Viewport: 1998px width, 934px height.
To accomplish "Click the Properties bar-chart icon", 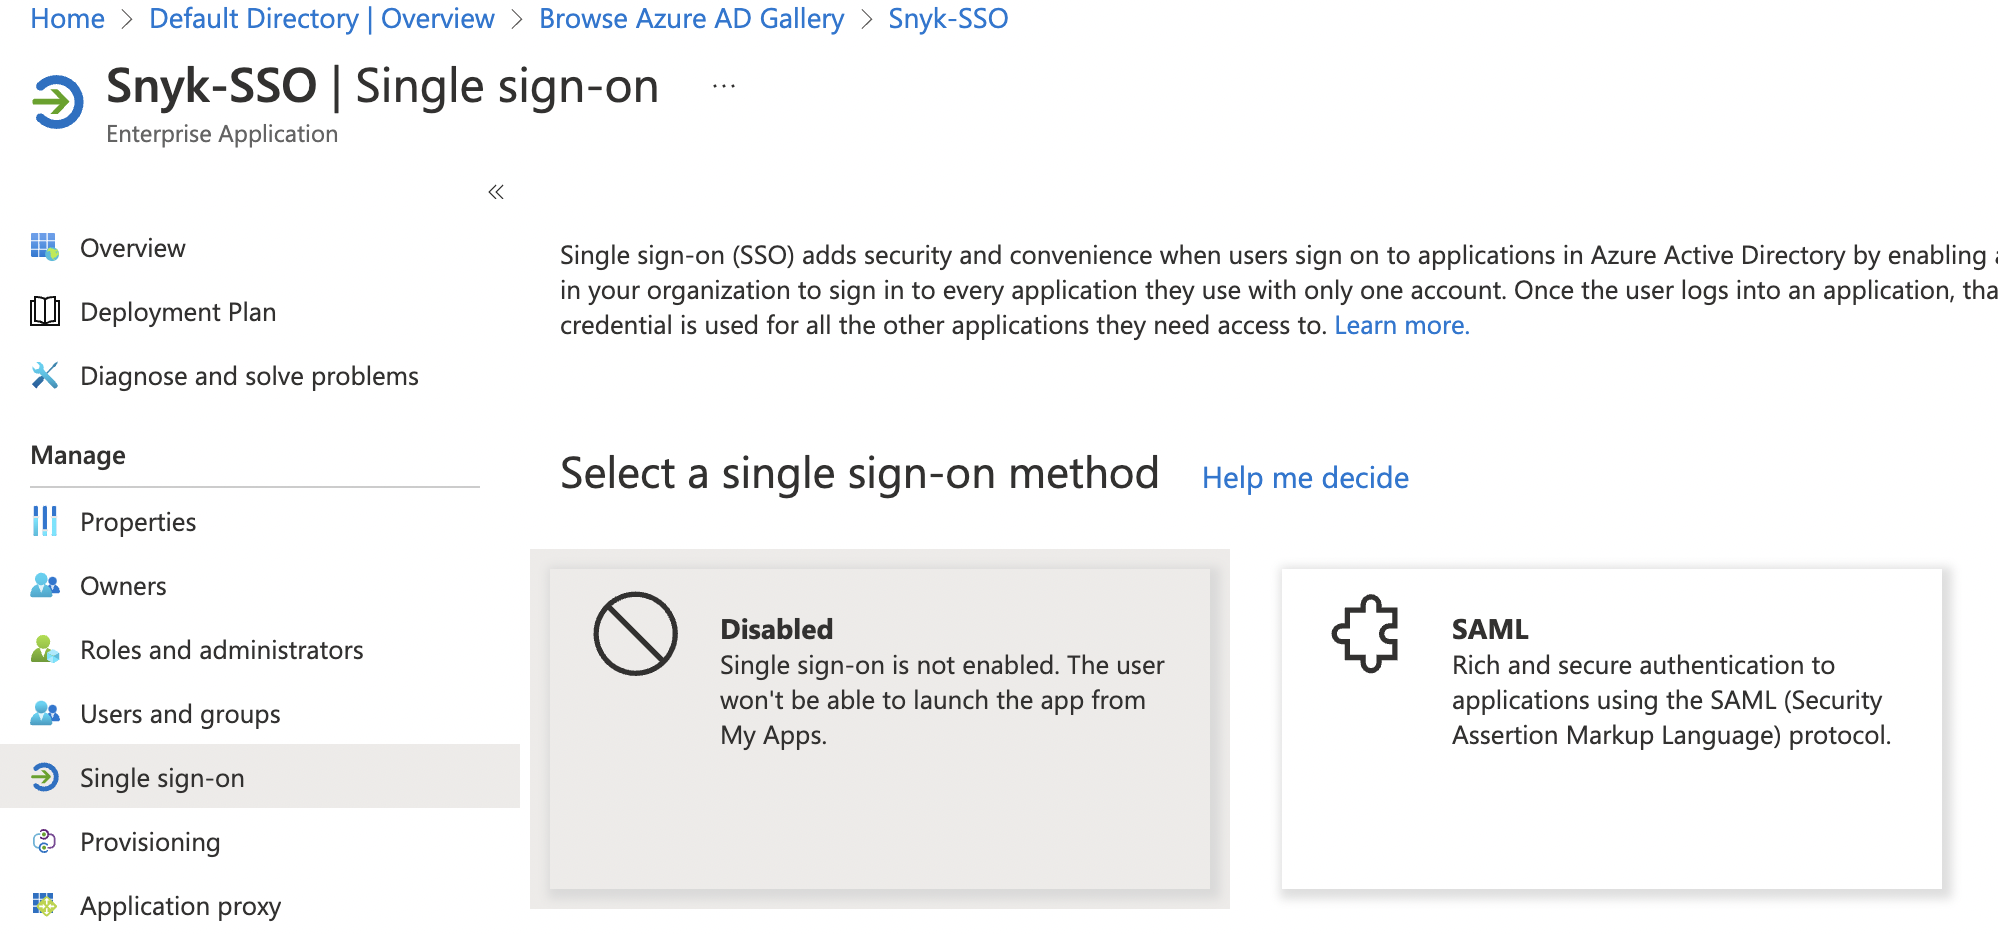I will coord(44,521).
